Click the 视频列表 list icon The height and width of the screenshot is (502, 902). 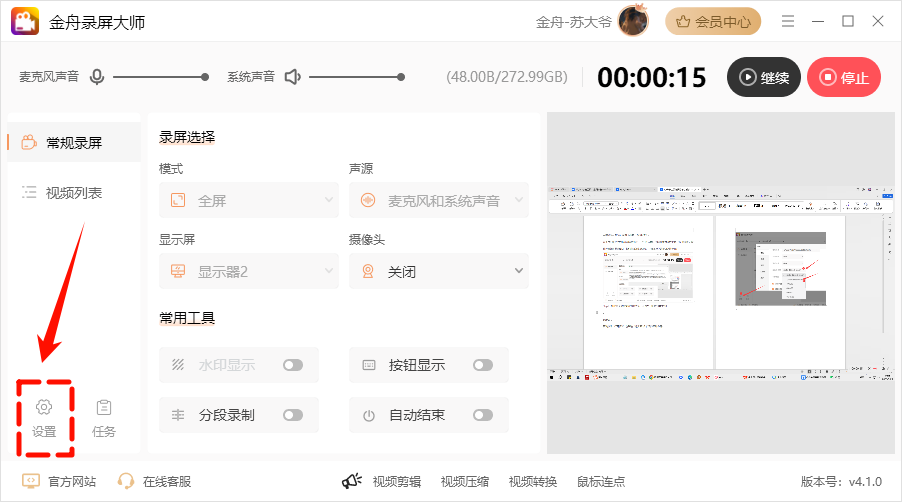tap(29, 192)
